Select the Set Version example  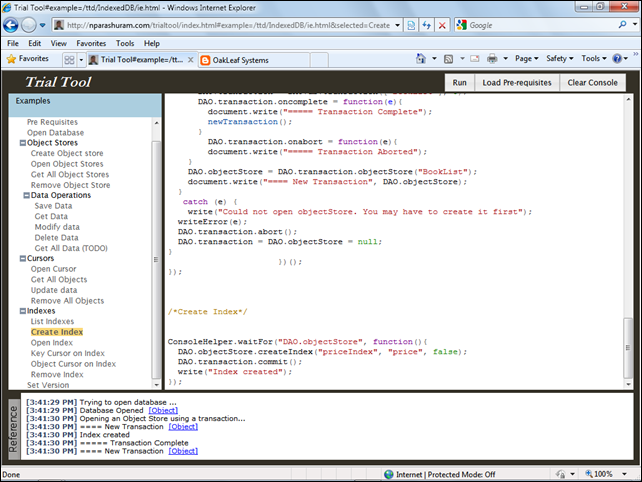[48, 385]
